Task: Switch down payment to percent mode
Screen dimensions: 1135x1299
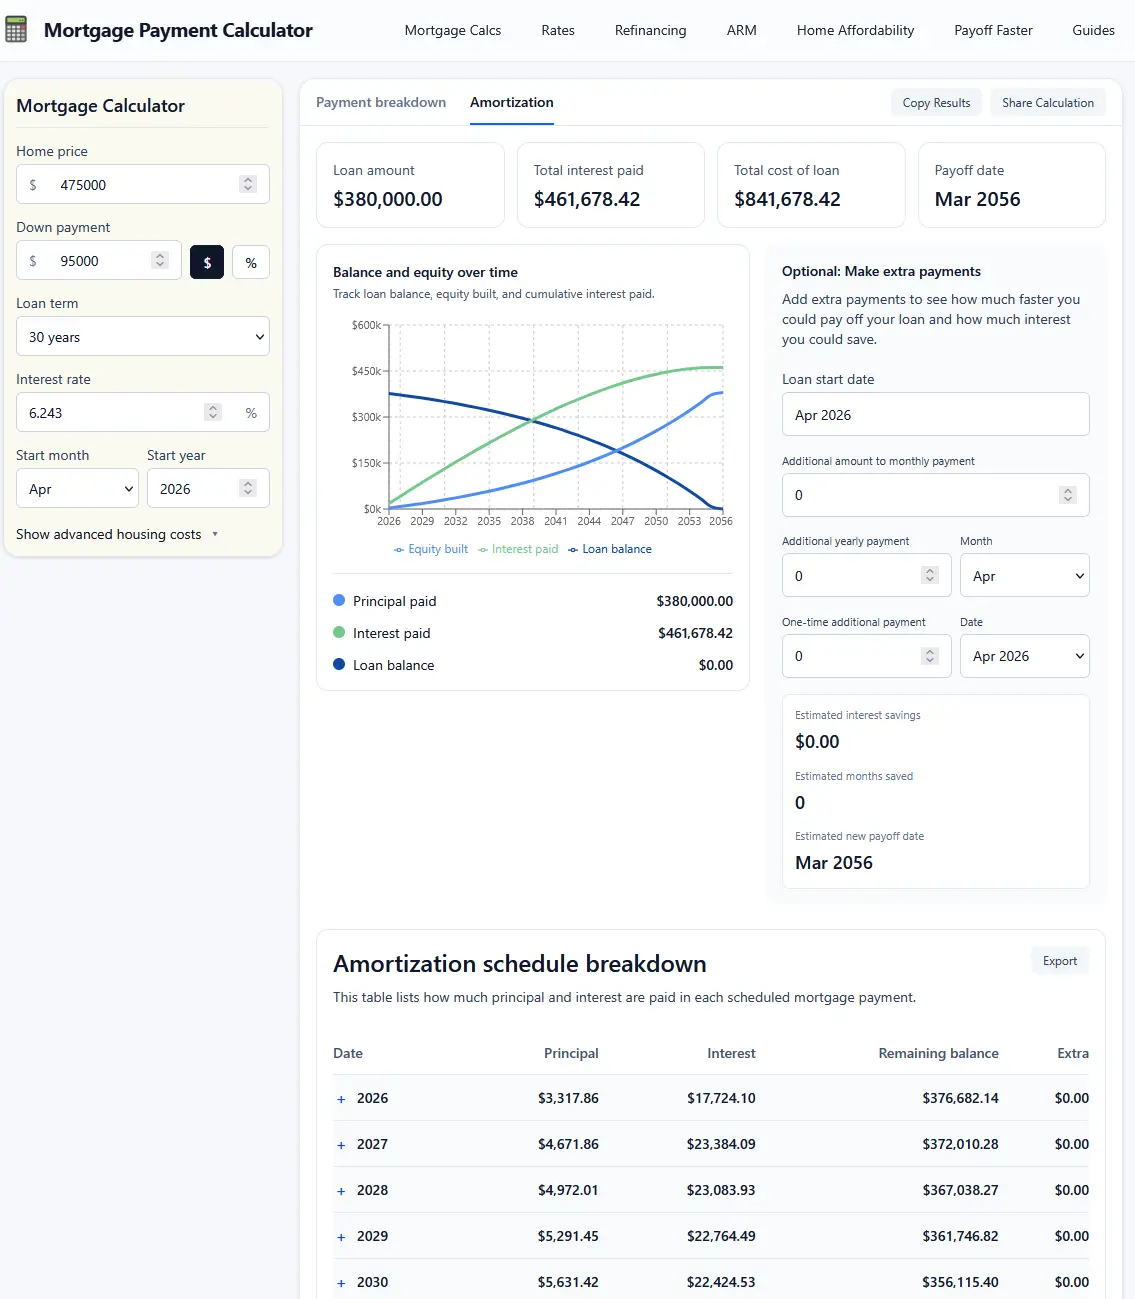Action: coord(251,262)
